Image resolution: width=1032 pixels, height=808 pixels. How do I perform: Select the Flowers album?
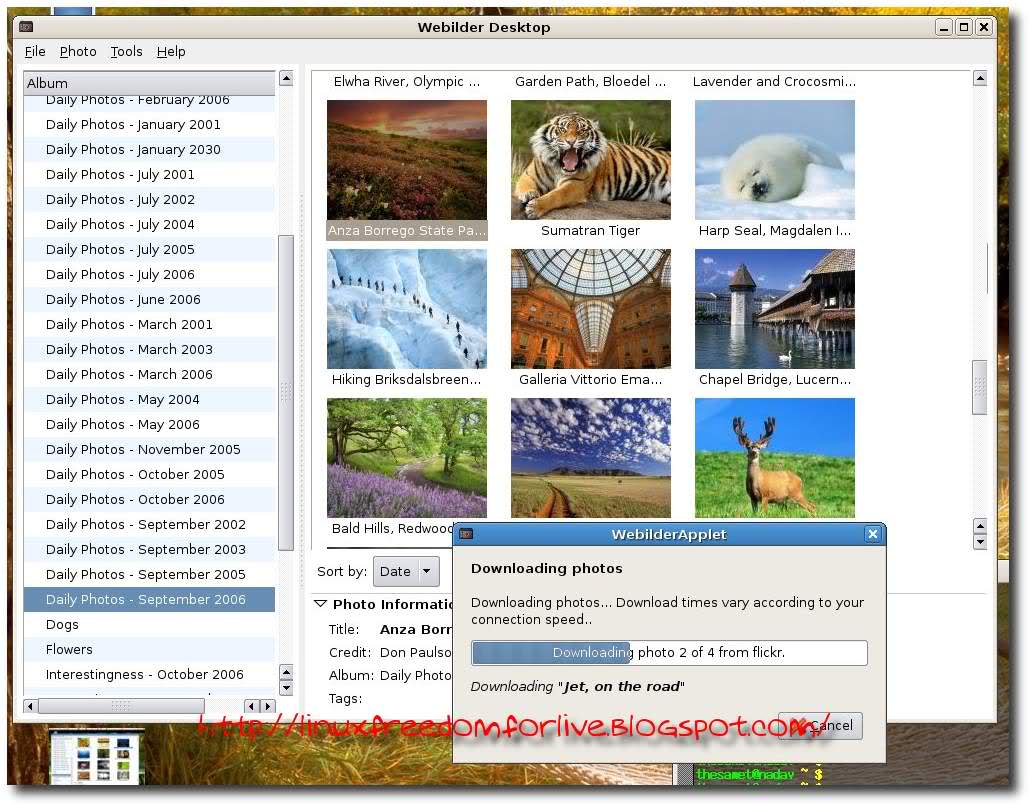point(69,650)
